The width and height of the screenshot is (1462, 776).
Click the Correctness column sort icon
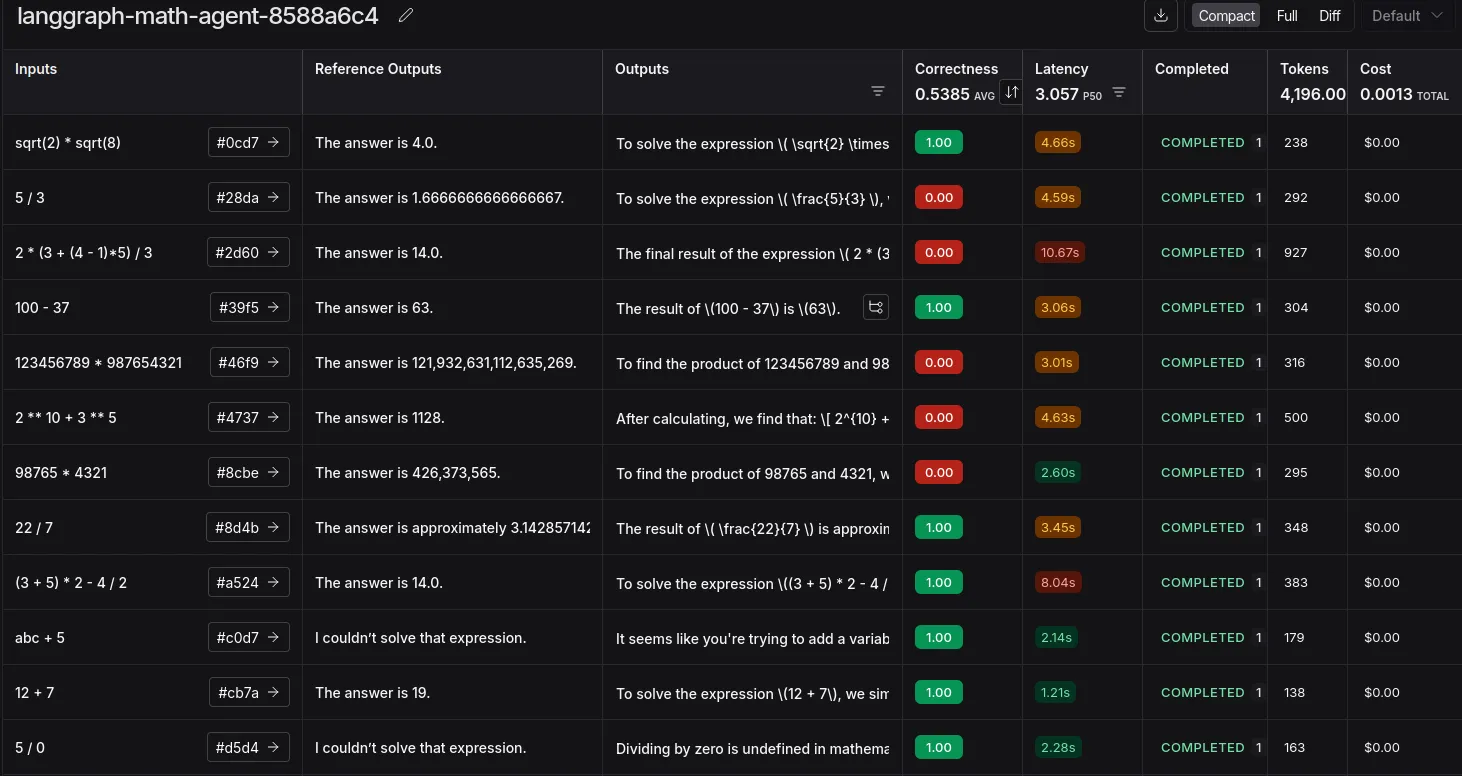[x=1011, y=92]
